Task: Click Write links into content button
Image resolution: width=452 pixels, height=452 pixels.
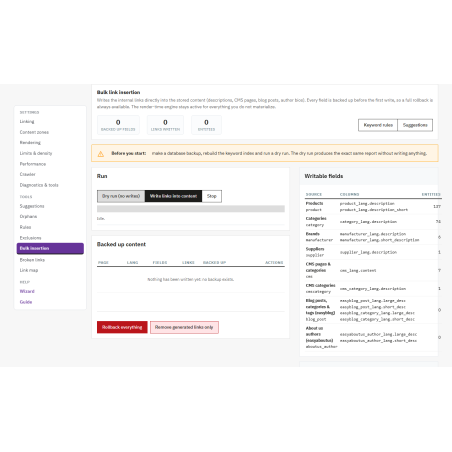Action: [x=173, y=196]
